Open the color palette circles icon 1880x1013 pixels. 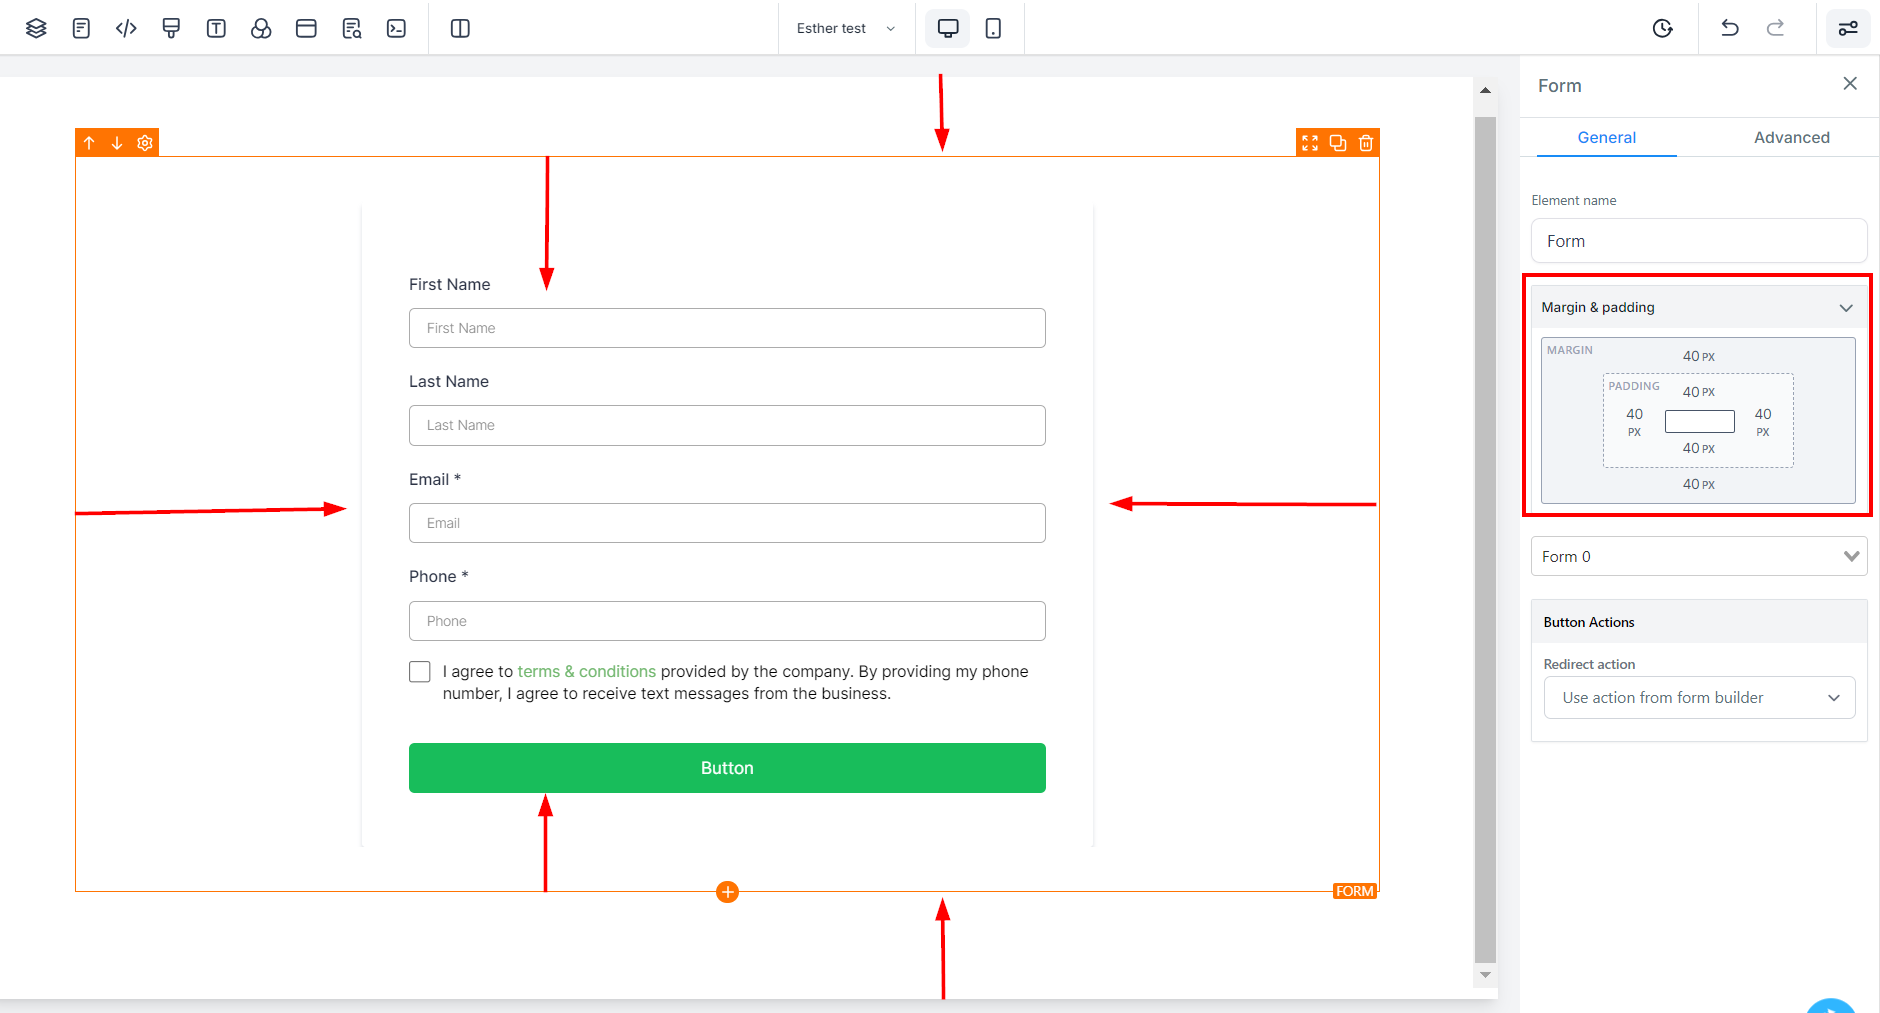pyautogui.click(x=261, y=28)
